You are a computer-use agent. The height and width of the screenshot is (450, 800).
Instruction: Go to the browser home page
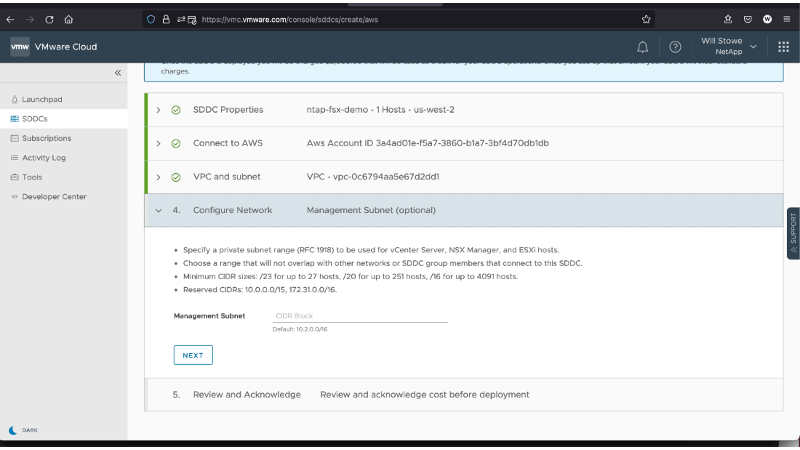tap(68, 18)
